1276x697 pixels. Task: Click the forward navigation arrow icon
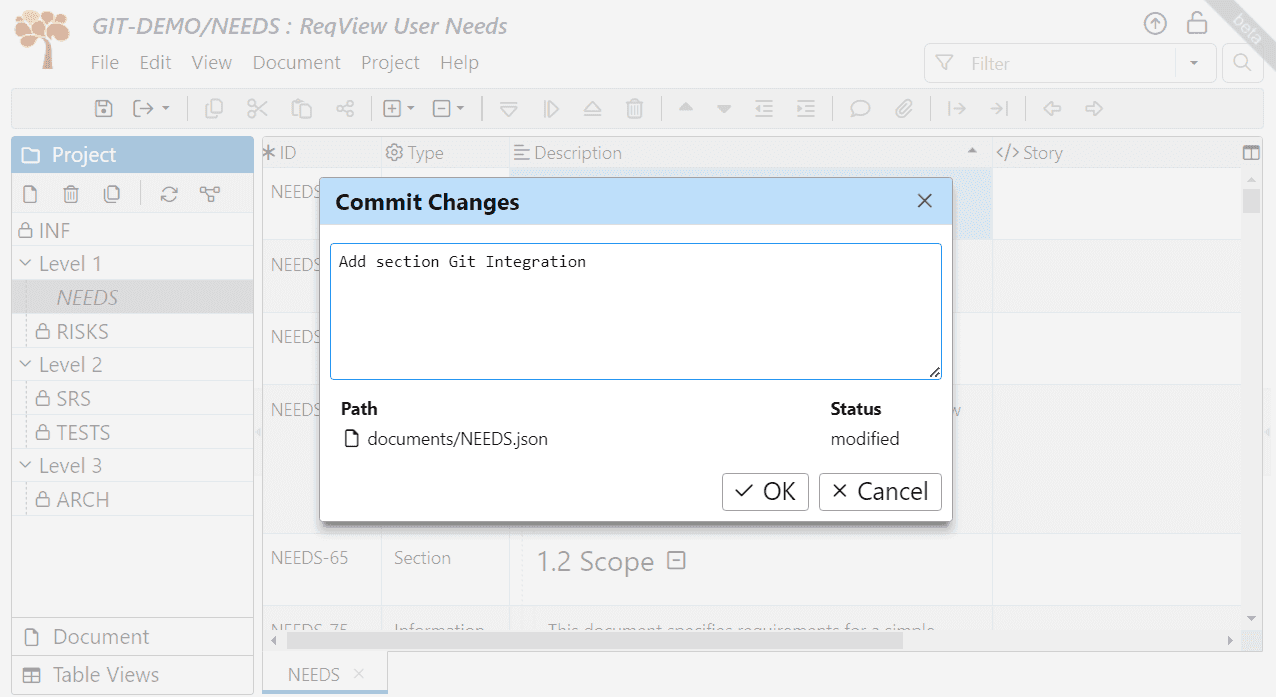pyautogui.click(x=1093, y=108)
